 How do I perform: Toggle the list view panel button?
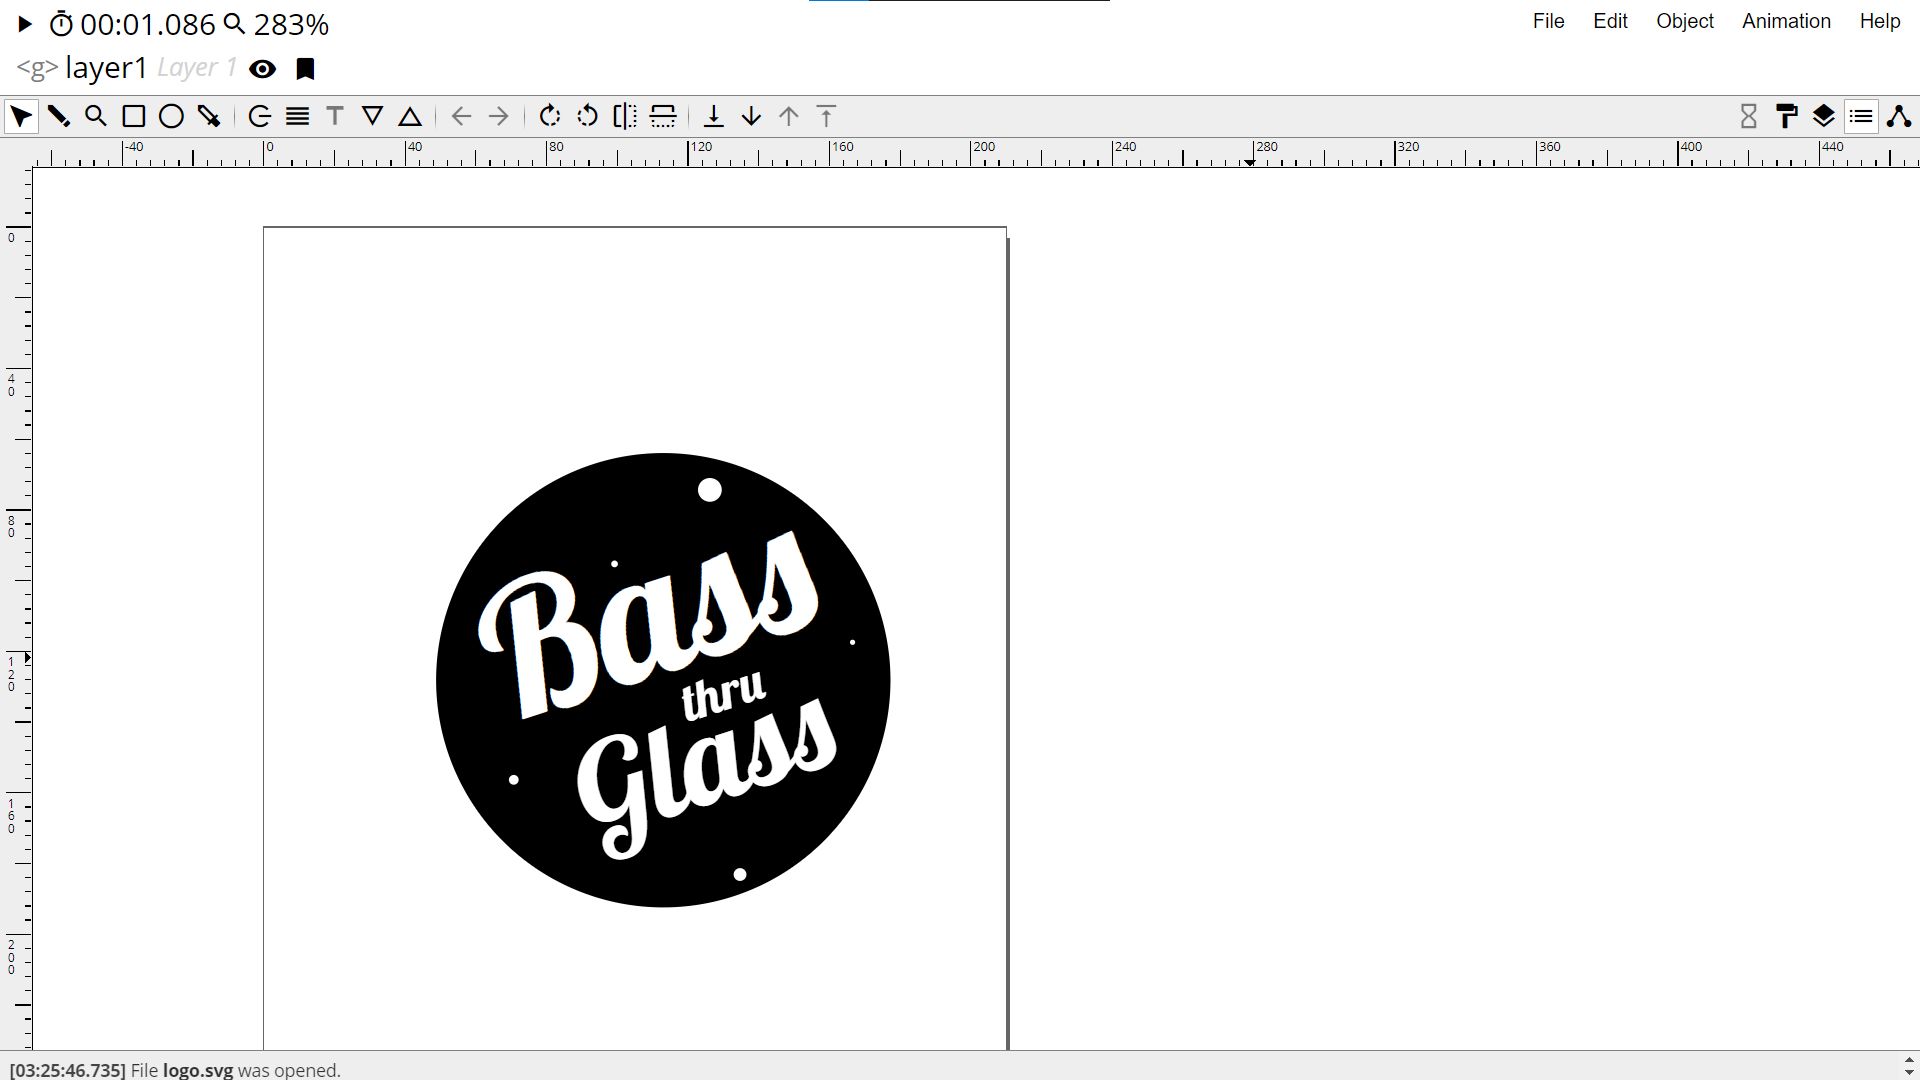pyautogui.click(x=1861, y=117)
